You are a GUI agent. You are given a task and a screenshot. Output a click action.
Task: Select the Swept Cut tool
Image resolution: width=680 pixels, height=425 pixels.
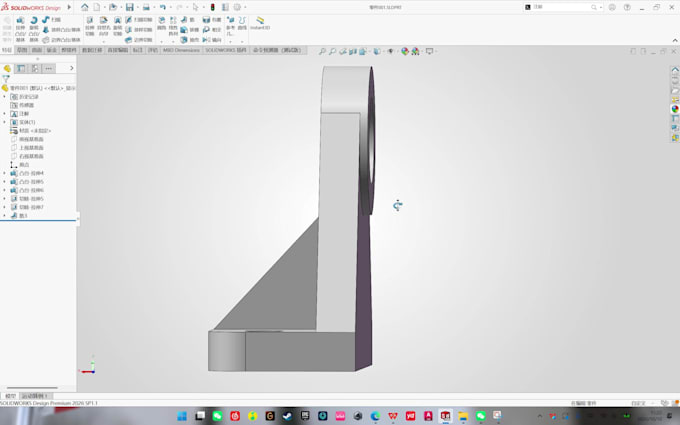(139, 20)
